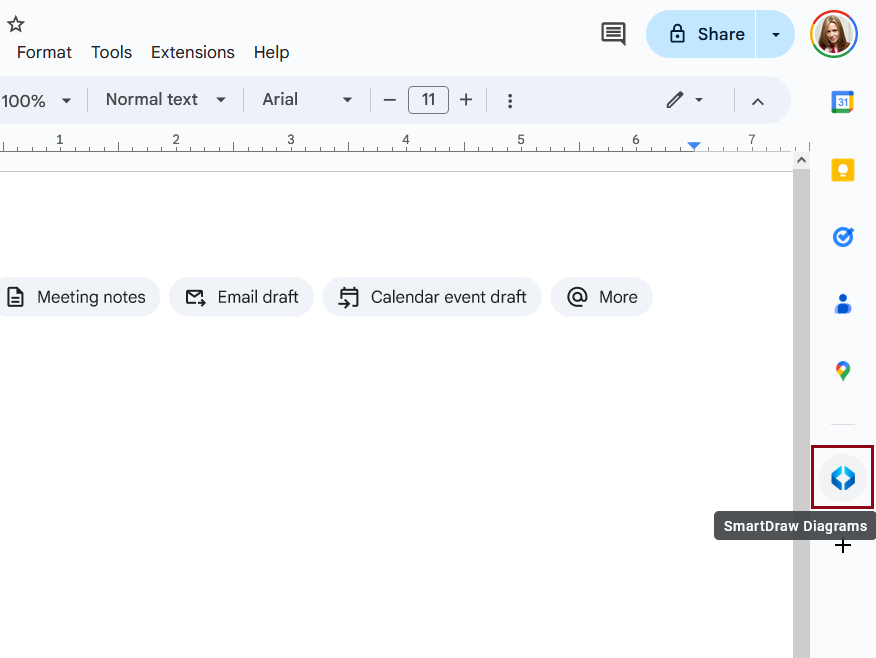Screen dimensions: 876x658
Task: Star this document
Action: (15, 23)
